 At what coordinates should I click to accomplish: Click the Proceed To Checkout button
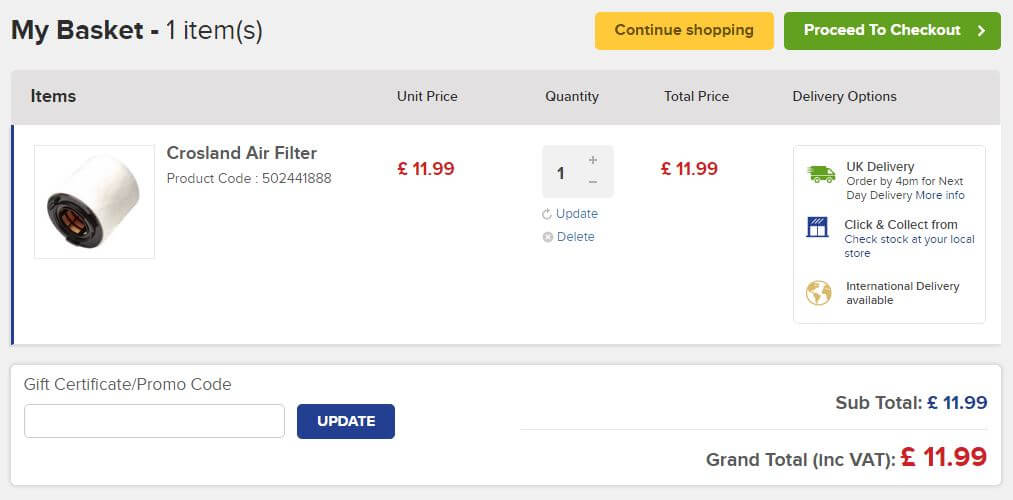click(x=892, y=30)
